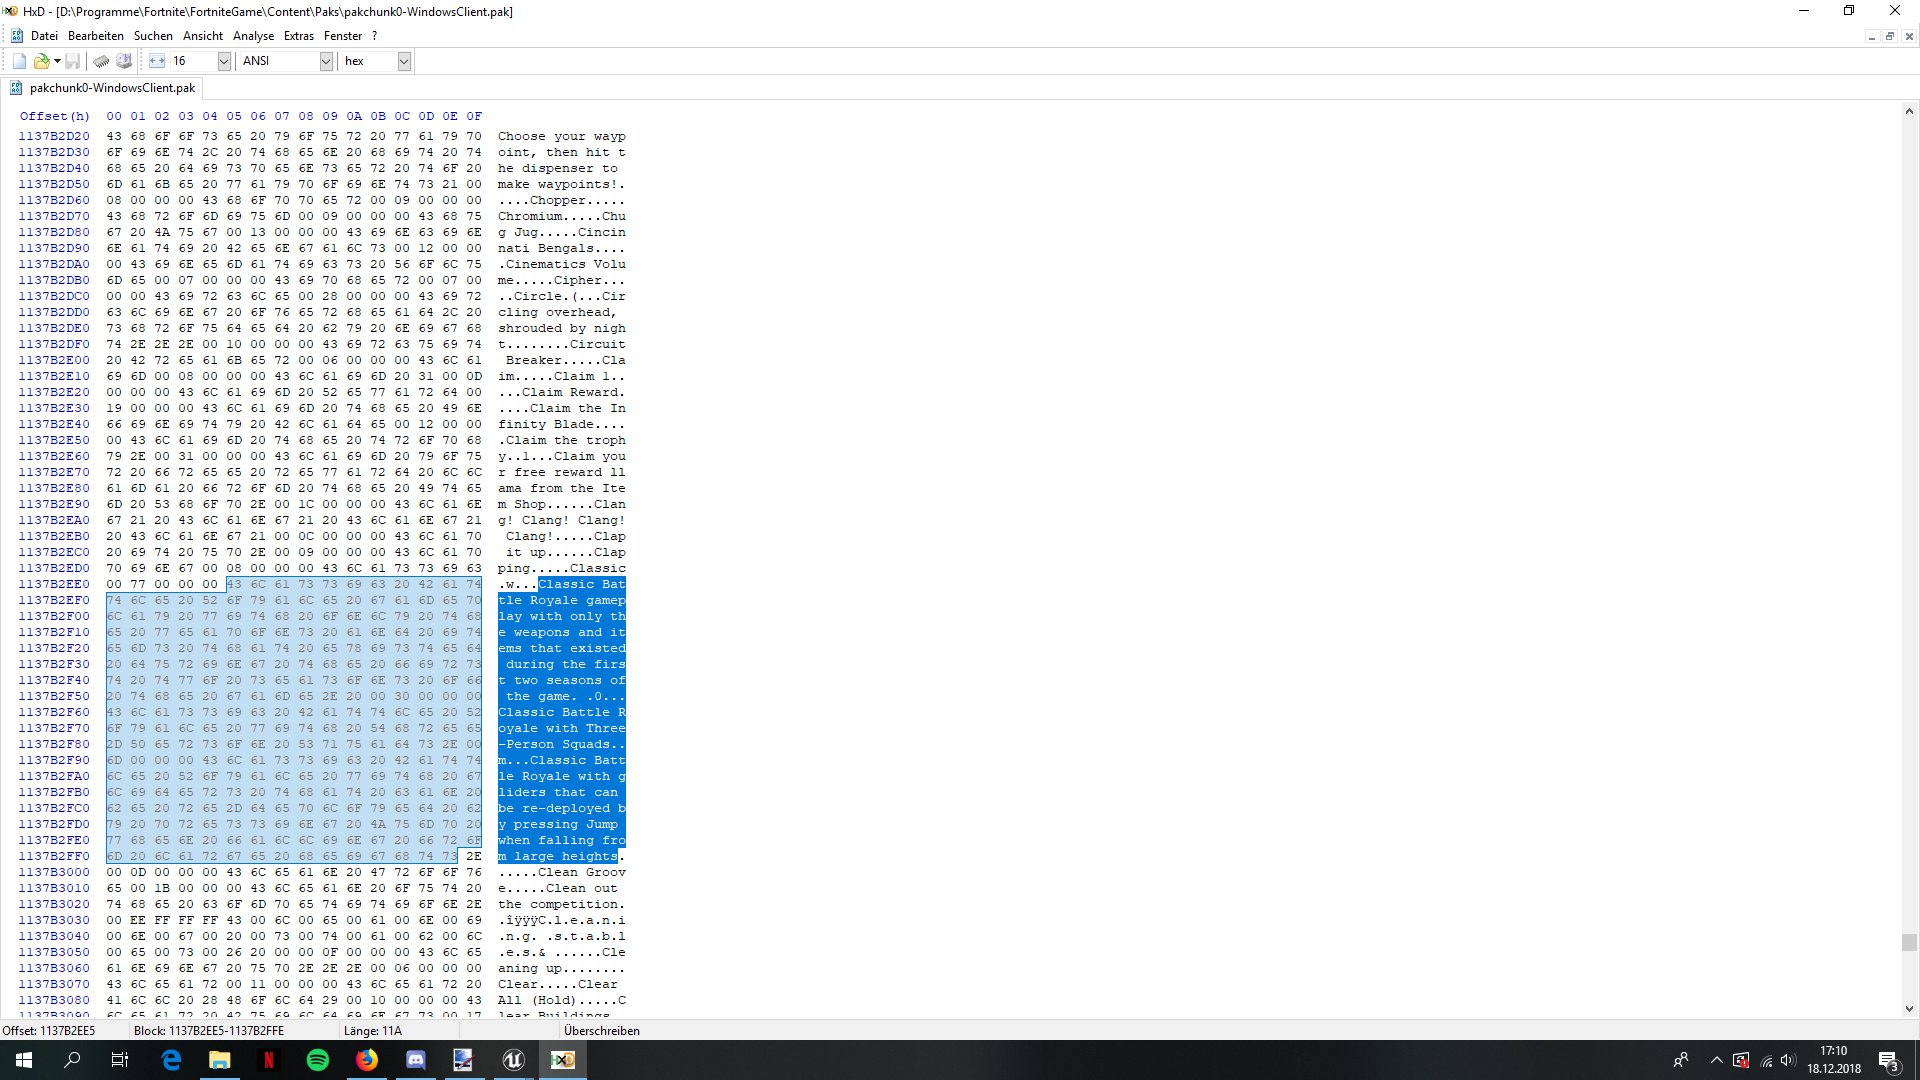This screenshot has width=1920, height=1080.
Task: Click decoded text 'Choose your wayp'
Action: [562, 136]
